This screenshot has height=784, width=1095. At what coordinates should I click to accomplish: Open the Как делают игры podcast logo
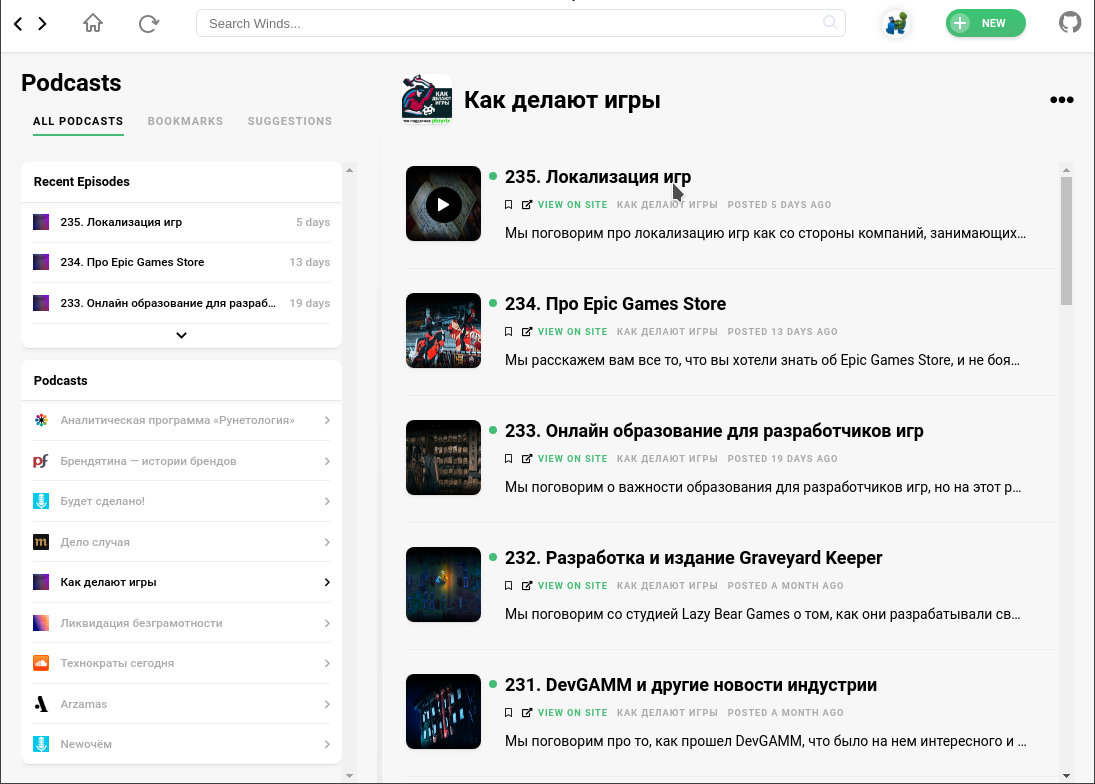tap(427, 100)
